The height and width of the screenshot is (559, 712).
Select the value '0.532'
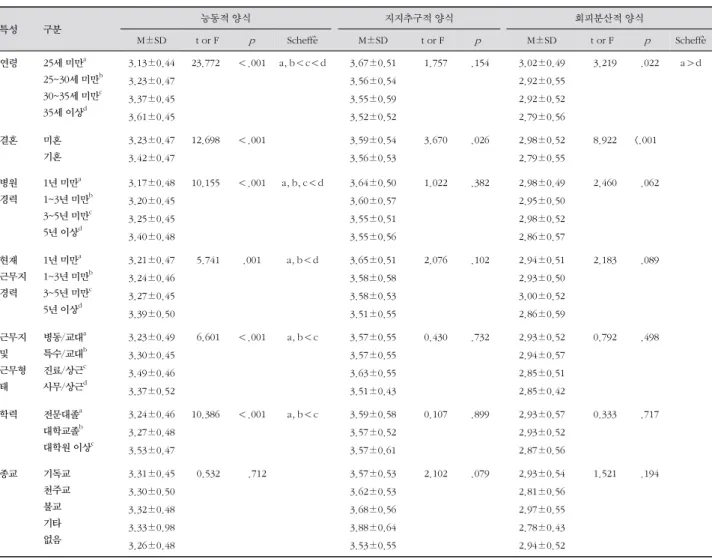tap(208, 473)
